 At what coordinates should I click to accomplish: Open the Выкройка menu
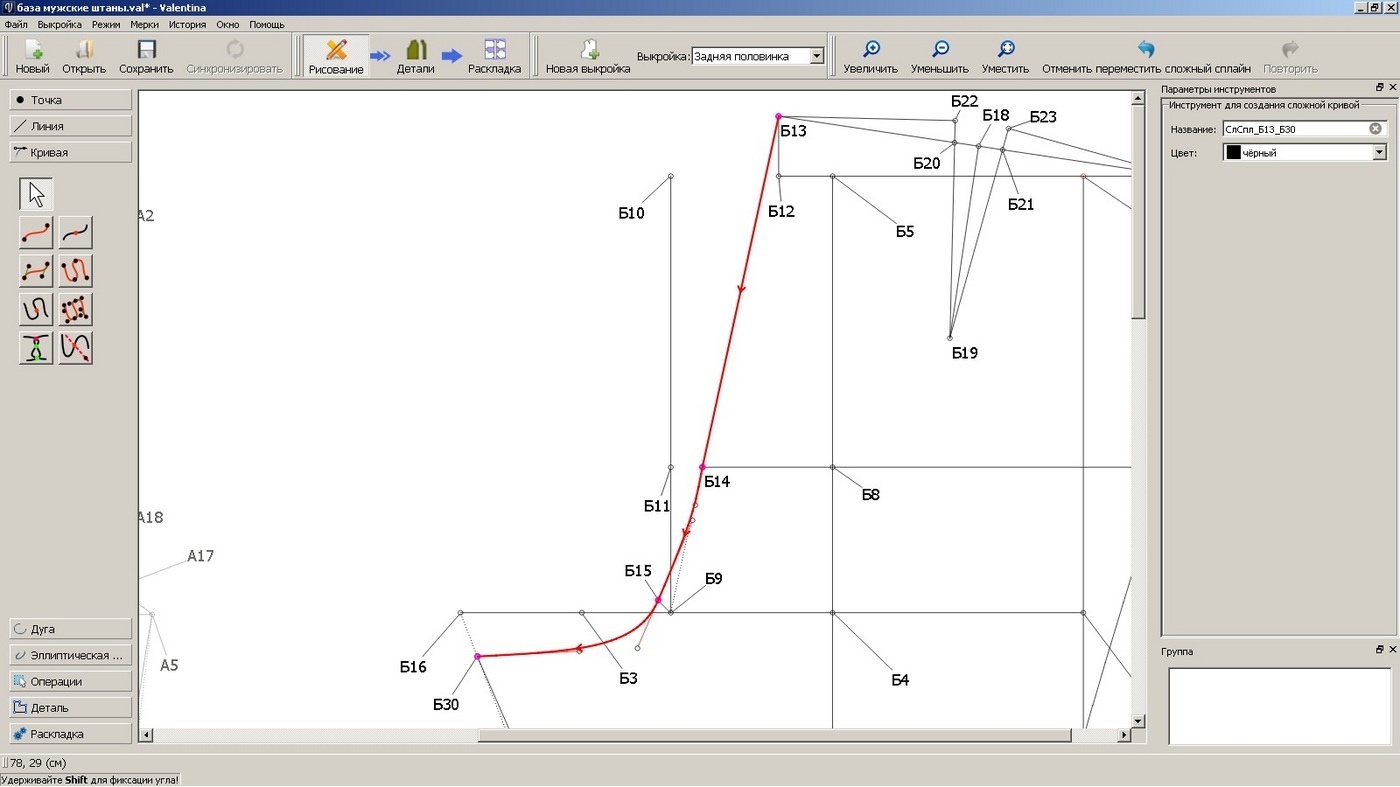point(60,24)
